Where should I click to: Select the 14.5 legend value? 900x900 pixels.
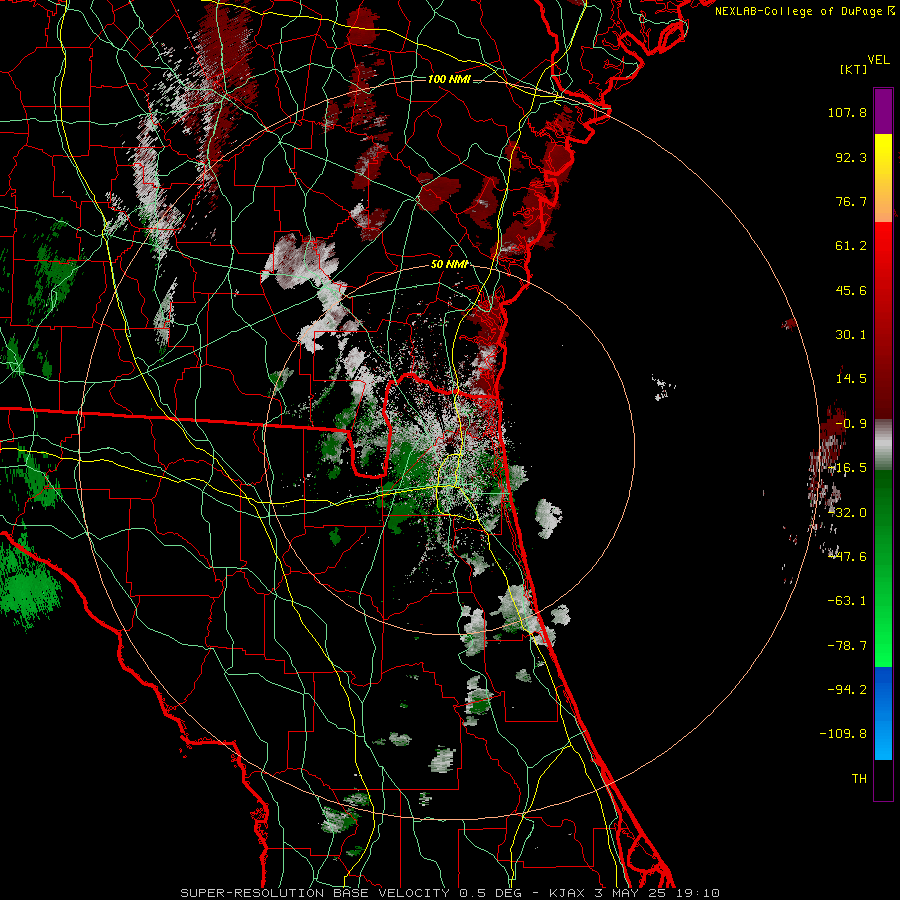(x=851, y=379)
